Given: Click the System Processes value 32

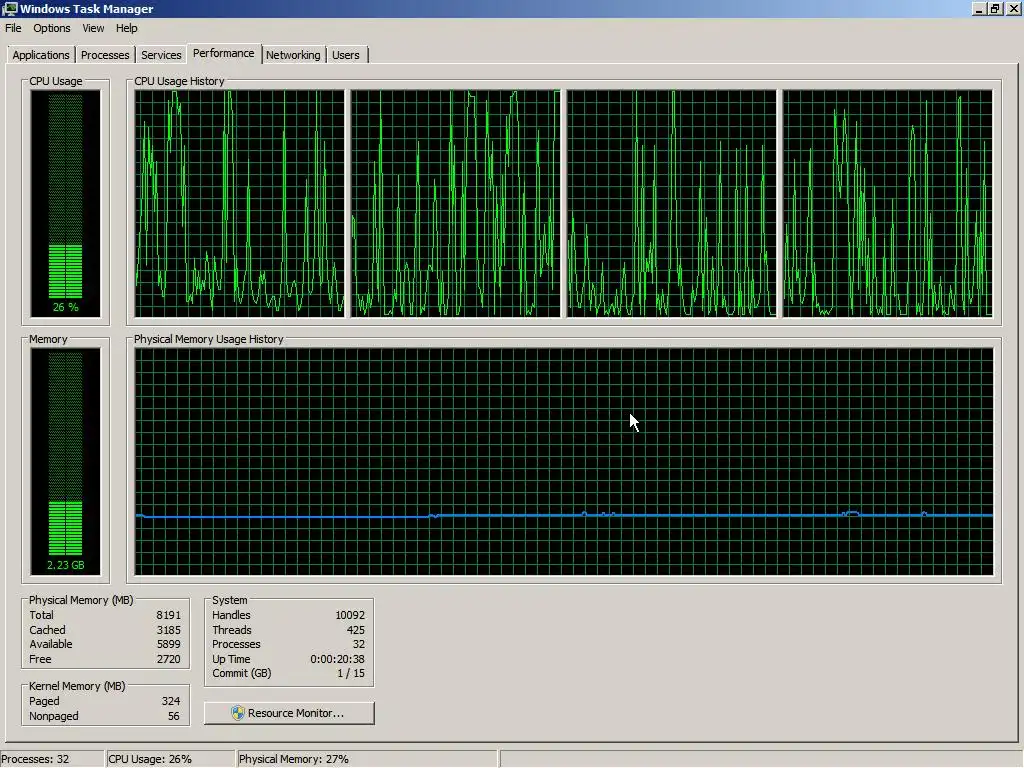Looking at the screenshot, I should [359, 644].
